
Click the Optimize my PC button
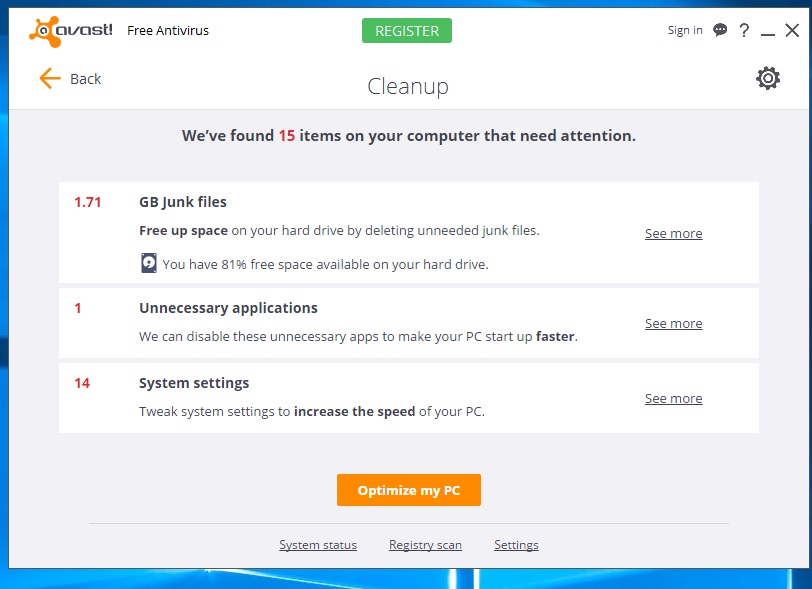click(409, 490)
